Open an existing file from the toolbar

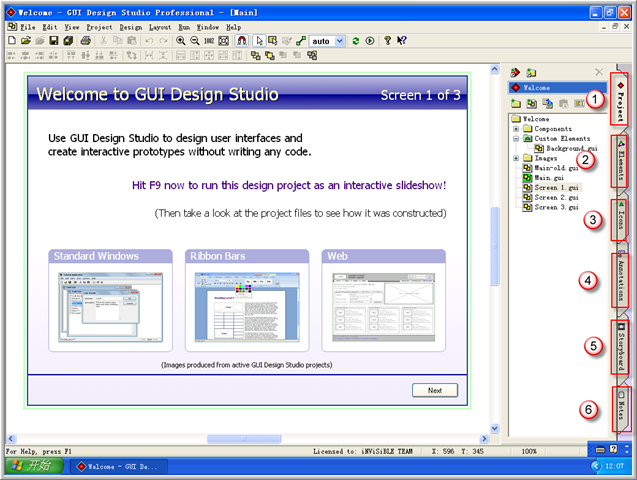pos(26,41)
